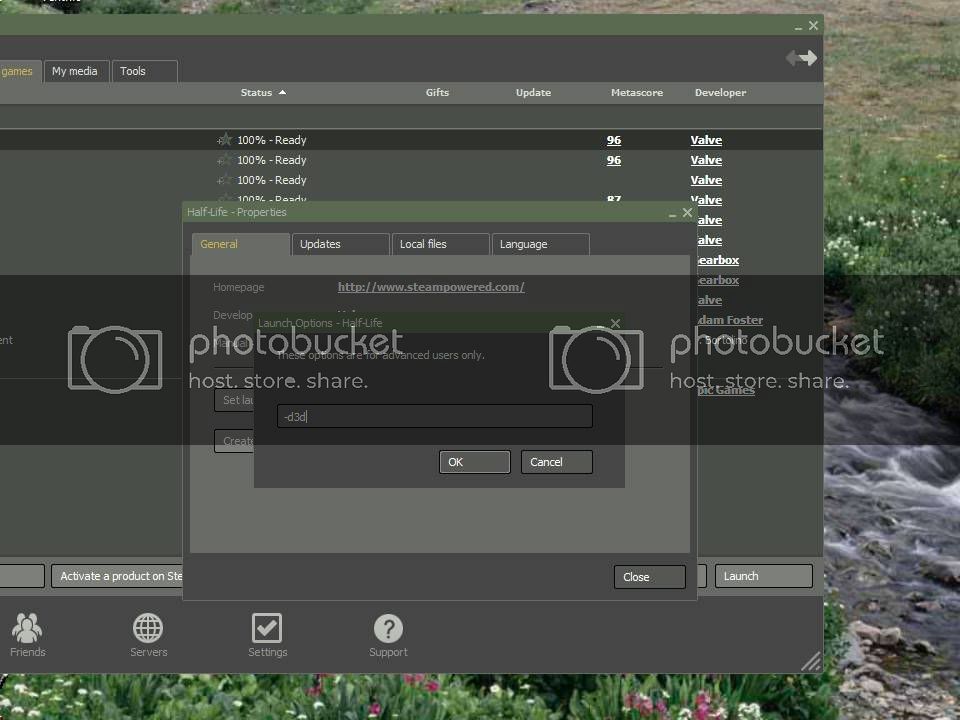Click the double-arrow view switch icon
960x720 pixels.
point(801,58)
